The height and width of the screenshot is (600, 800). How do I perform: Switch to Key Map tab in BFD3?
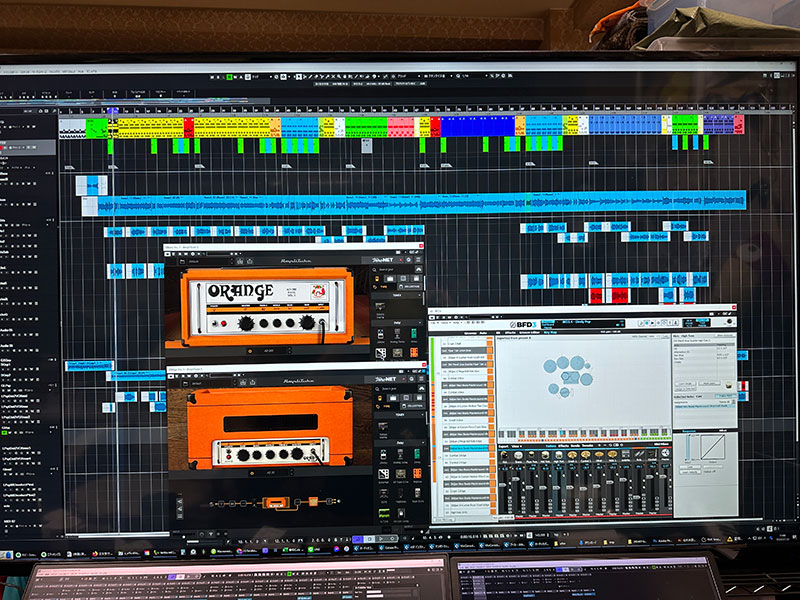coord(551,333)
